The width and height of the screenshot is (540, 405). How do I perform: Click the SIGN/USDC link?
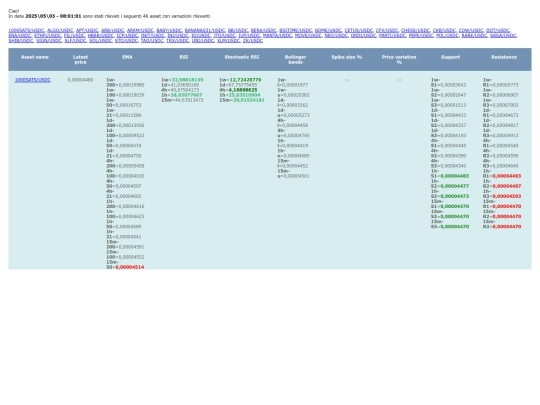coord(49,41)
